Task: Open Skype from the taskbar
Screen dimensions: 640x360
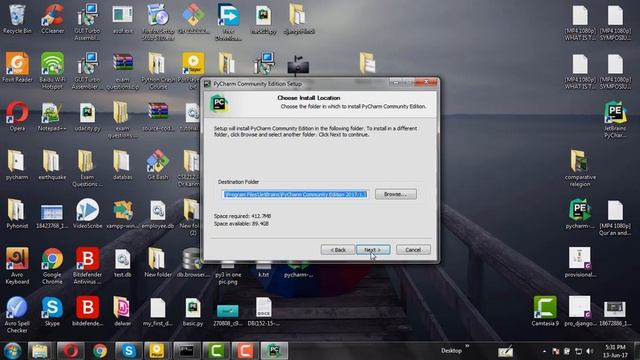Action: tap(129, 351)
